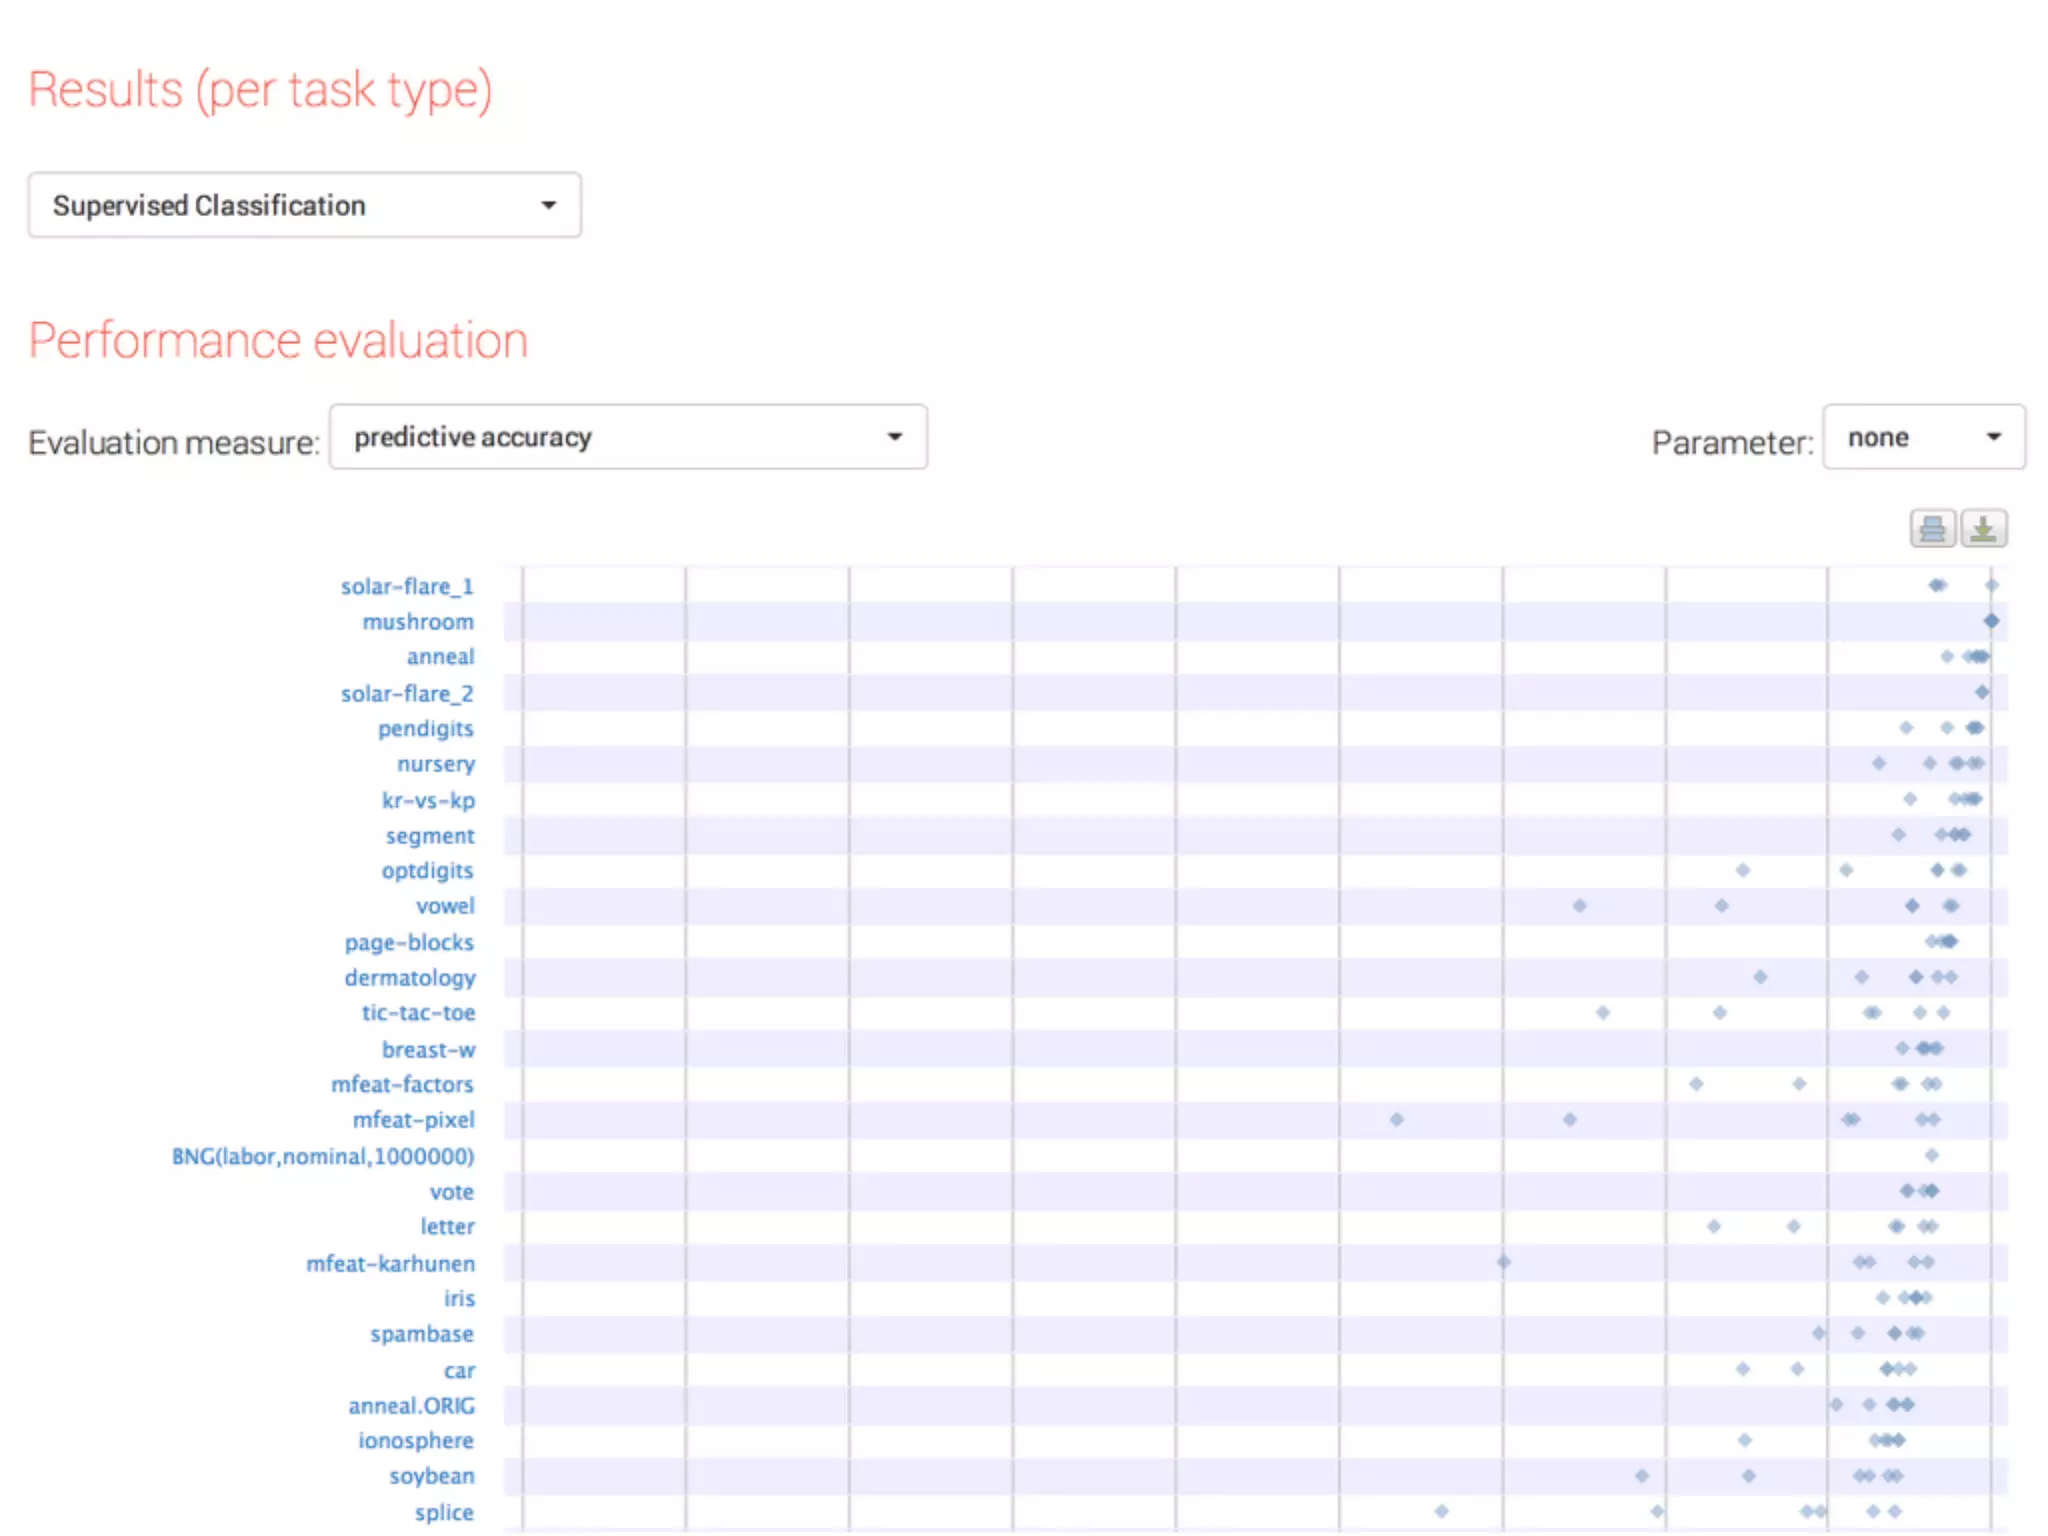The width and height of the screenshot is (2048, 1536).
Task: Click the download chart icon
Action: point(1983,528)
